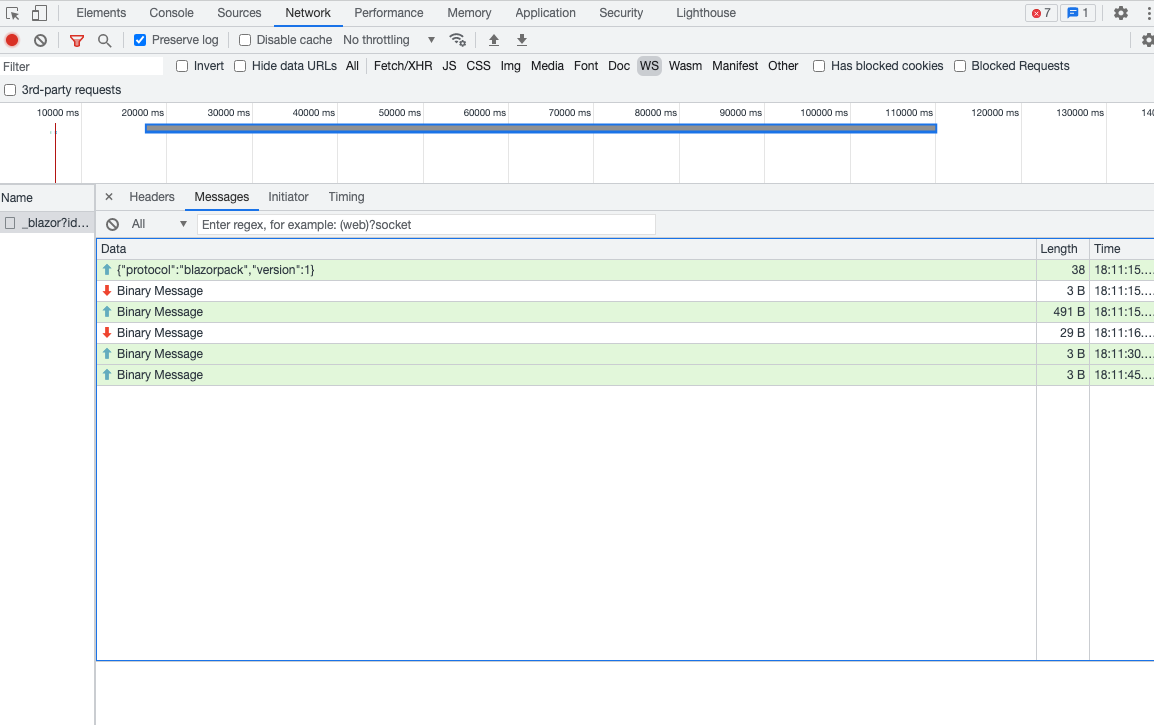
Task: Enable 3rd-party requests checkbox
Action: tap(10, 90)
